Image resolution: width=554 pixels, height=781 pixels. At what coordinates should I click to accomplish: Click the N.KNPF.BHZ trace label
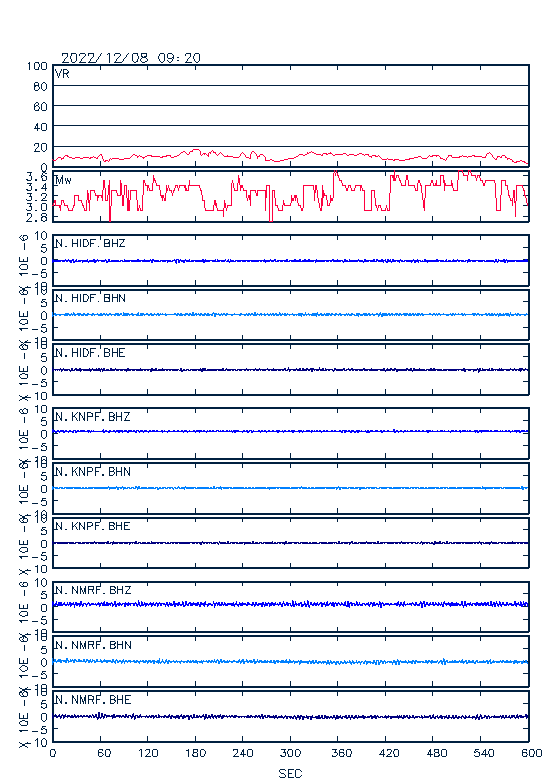(x=93, y=416)
